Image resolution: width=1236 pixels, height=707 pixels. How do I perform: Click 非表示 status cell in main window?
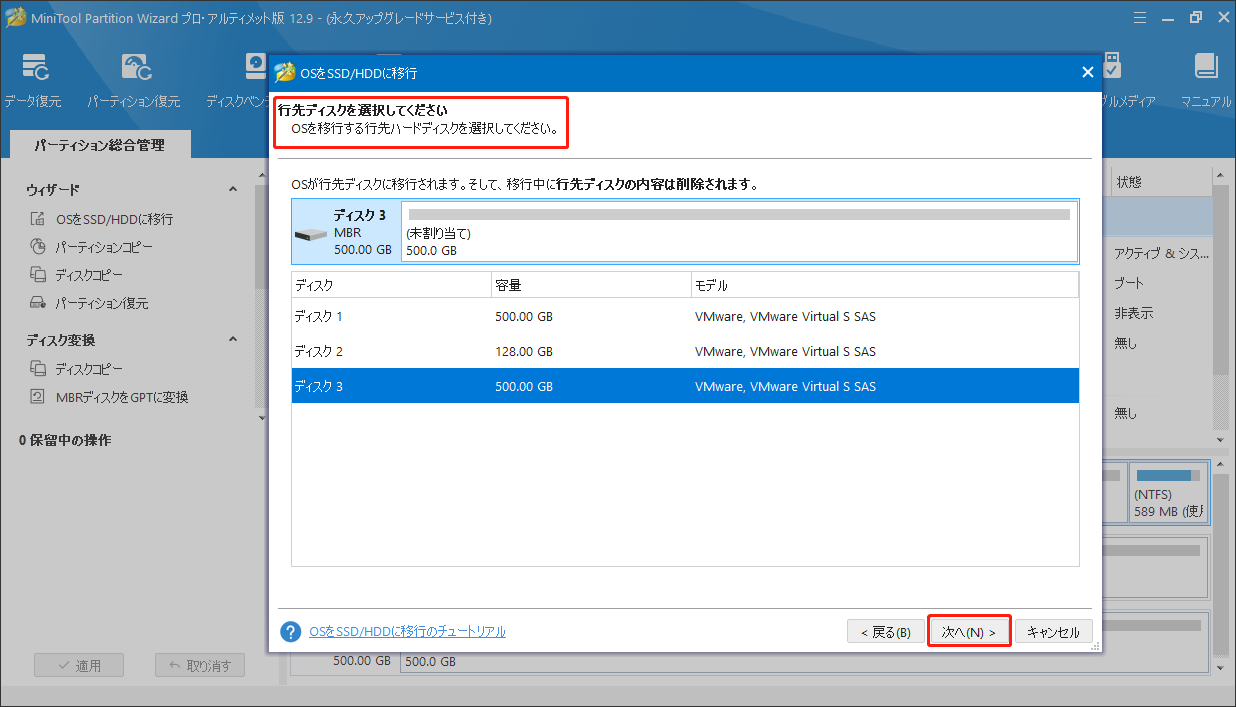pyautogui.click(x=1133, y=313)
